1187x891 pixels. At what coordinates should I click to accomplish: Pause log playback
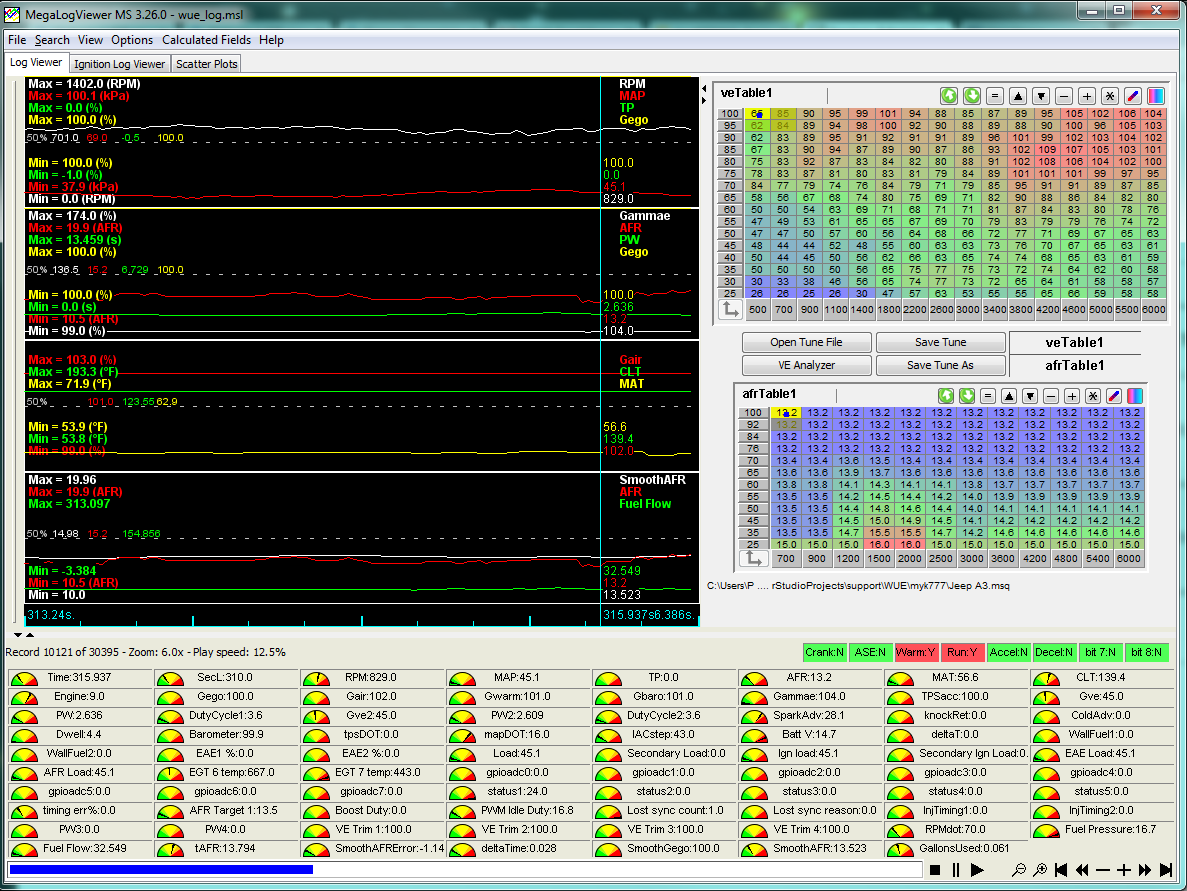pos(956,871)
